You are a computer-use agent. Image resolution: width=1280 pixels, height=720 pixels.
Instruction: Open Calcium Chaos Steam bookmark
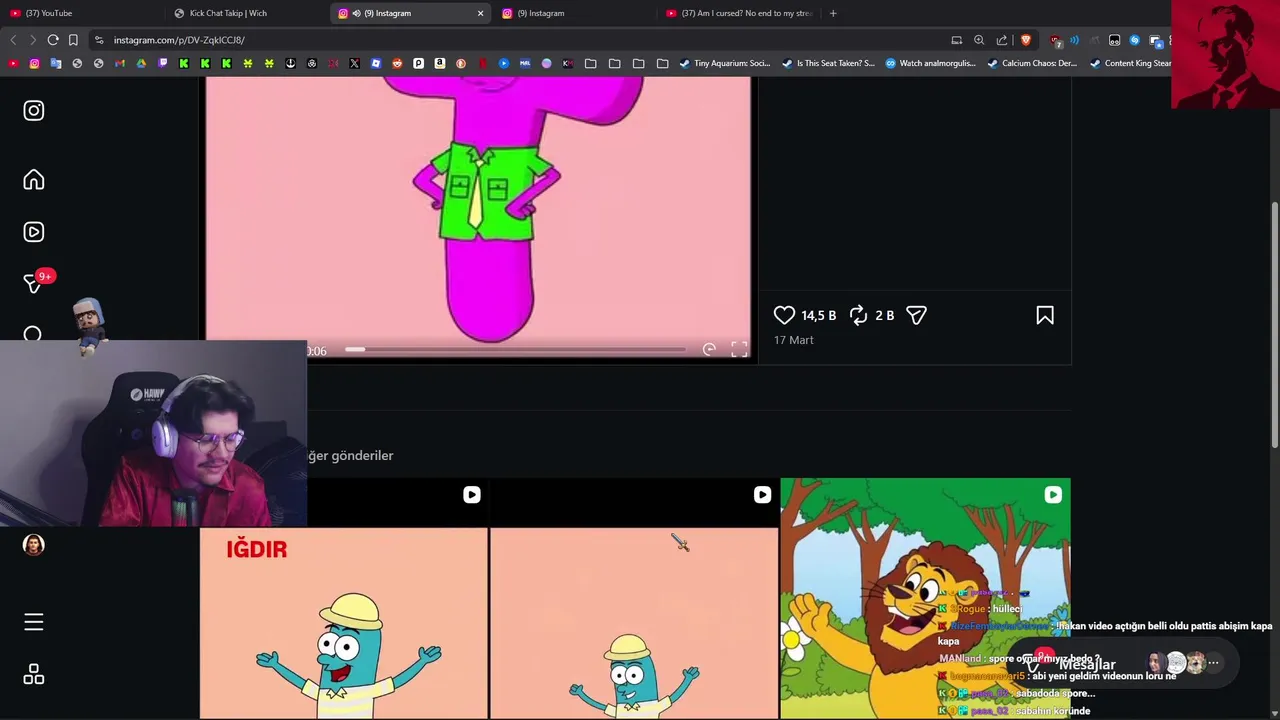coord(1032,63)
